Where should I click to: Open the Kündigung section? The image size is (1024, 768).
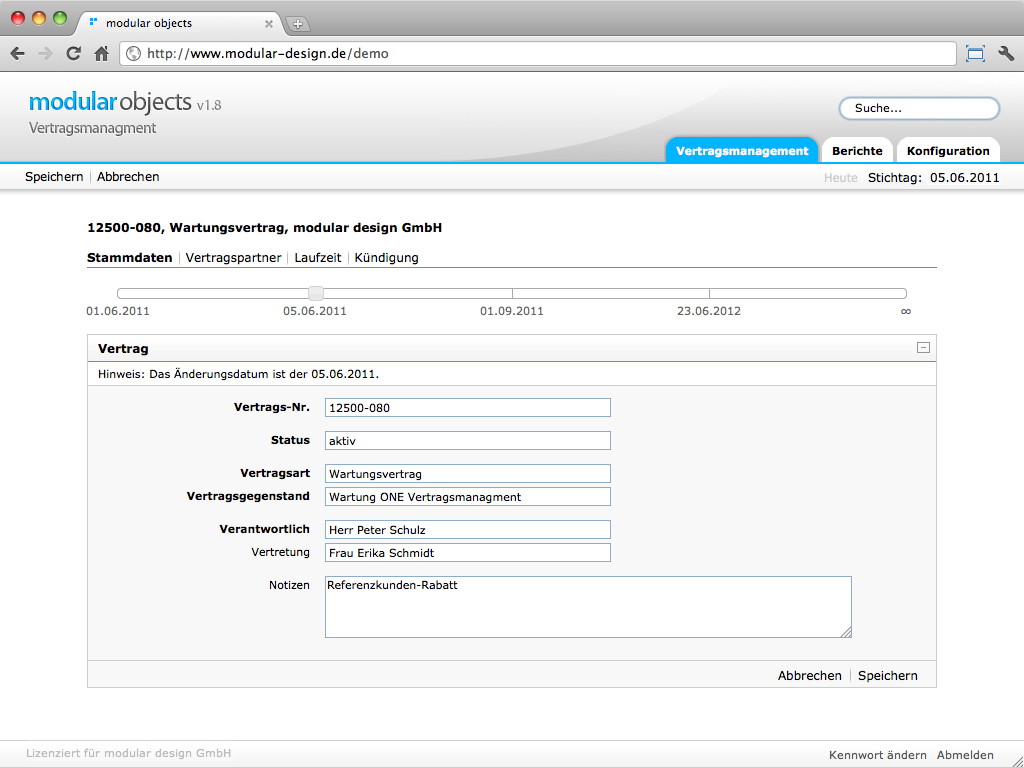pyautogui.click(x=386, y=257)
